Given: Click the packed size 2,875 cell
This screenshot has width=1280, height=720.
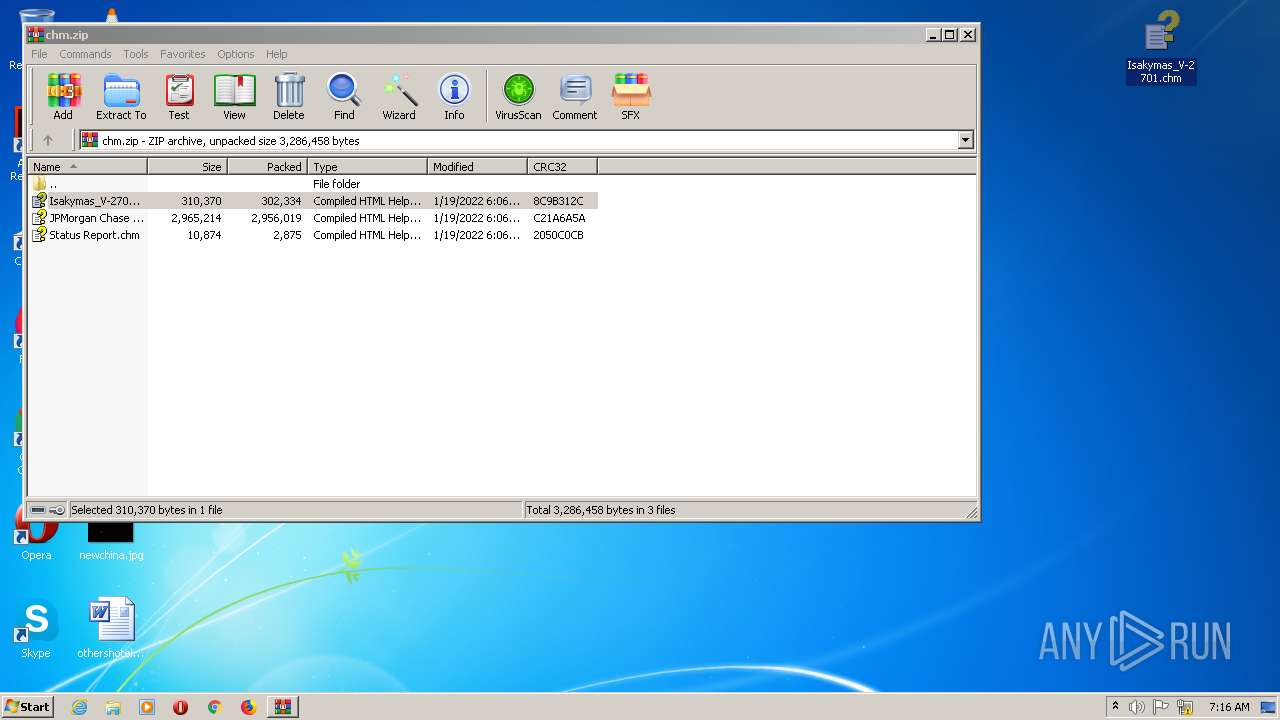Looking at the screenshot, I should tap(286, 235).
